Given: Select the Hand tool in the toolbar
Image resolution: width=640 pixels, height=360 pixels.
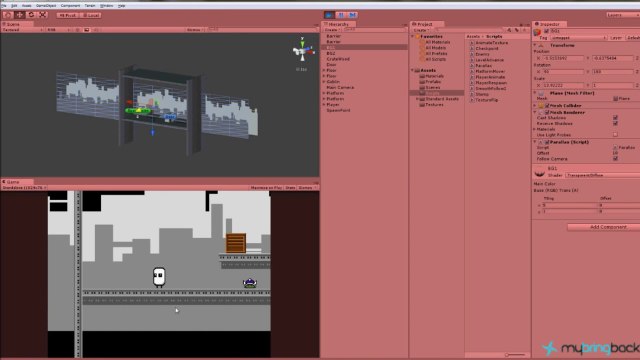Looking at the screenshot, I should point(8,15).
